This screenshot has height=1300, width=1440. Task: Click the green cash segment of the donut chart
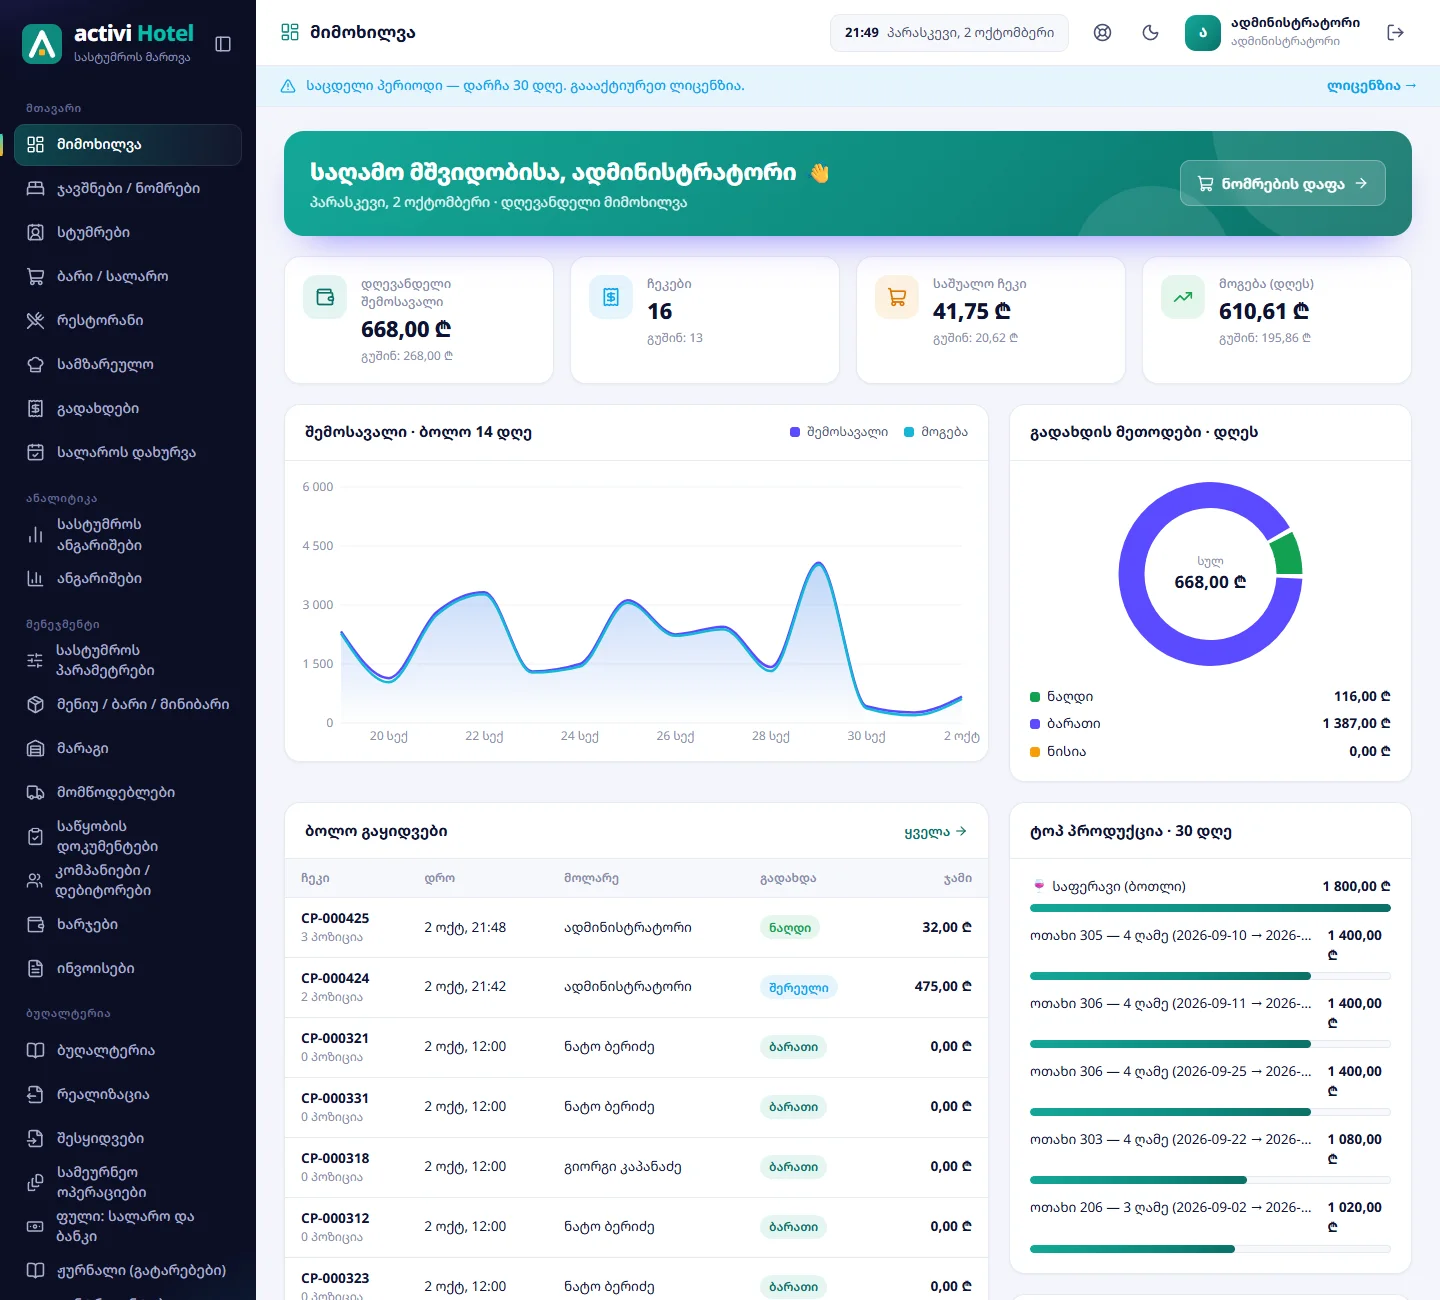click(x=1287, y=554)
